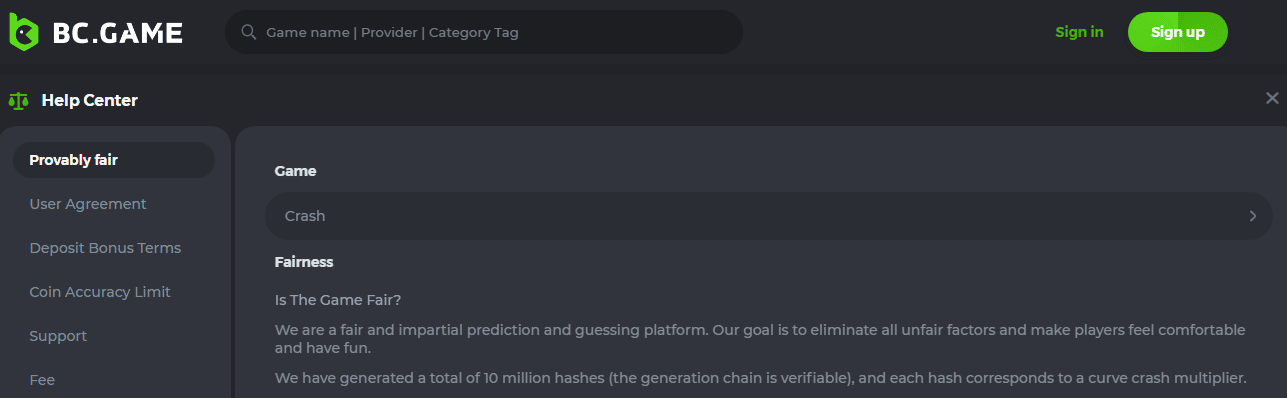
Task: Click the Fairness heading
Action: [304, 262]
